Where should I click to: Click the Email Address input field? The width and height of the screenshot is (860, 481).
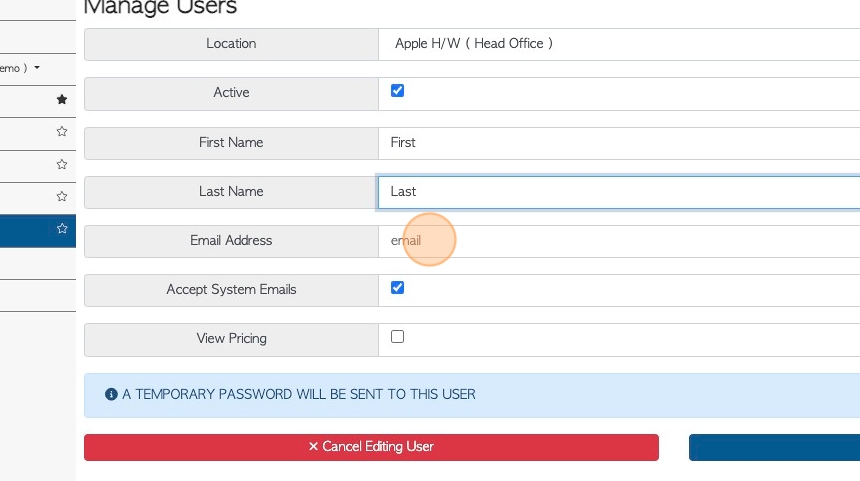point(619,241)
